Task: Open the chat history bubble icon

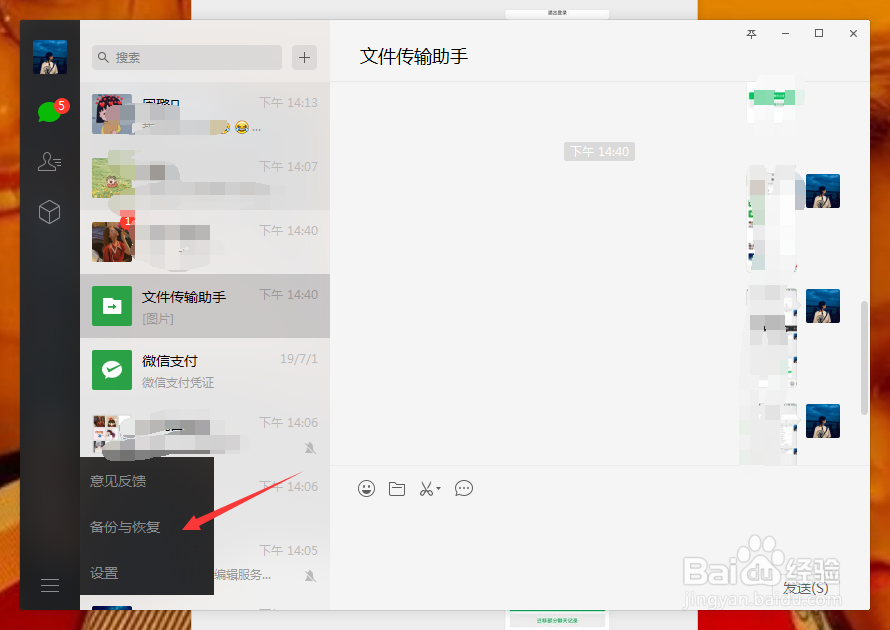Action: 463,488
